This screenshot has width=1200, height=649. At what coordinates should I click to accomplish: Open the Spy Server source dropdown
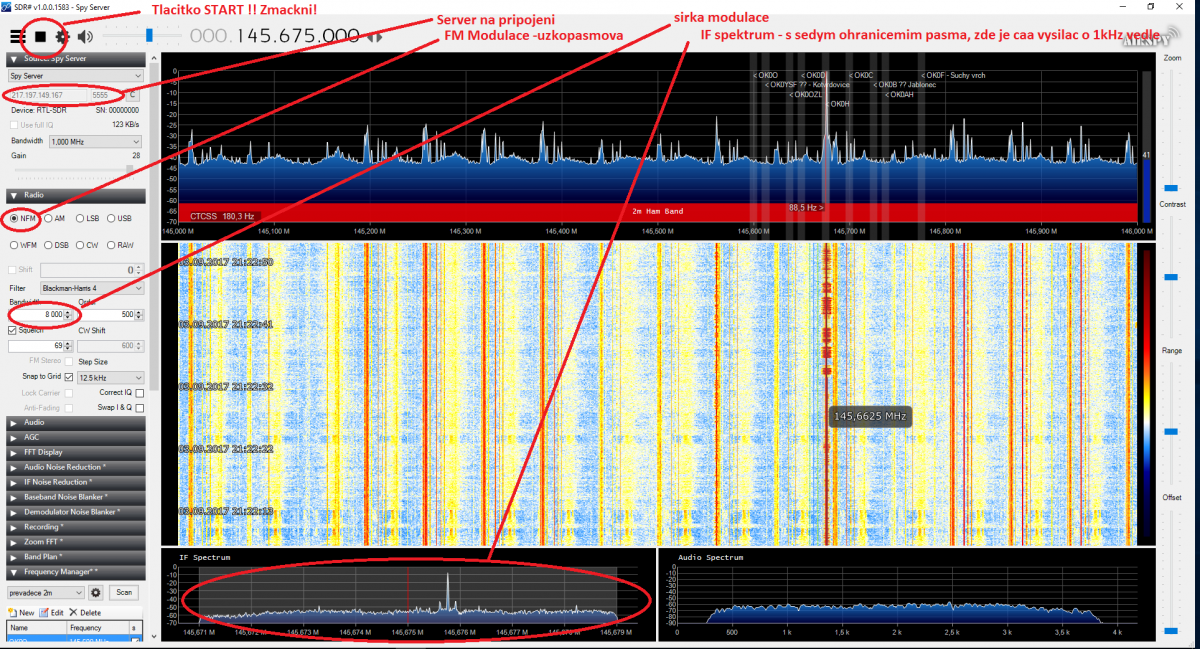[x=75, y=75]
